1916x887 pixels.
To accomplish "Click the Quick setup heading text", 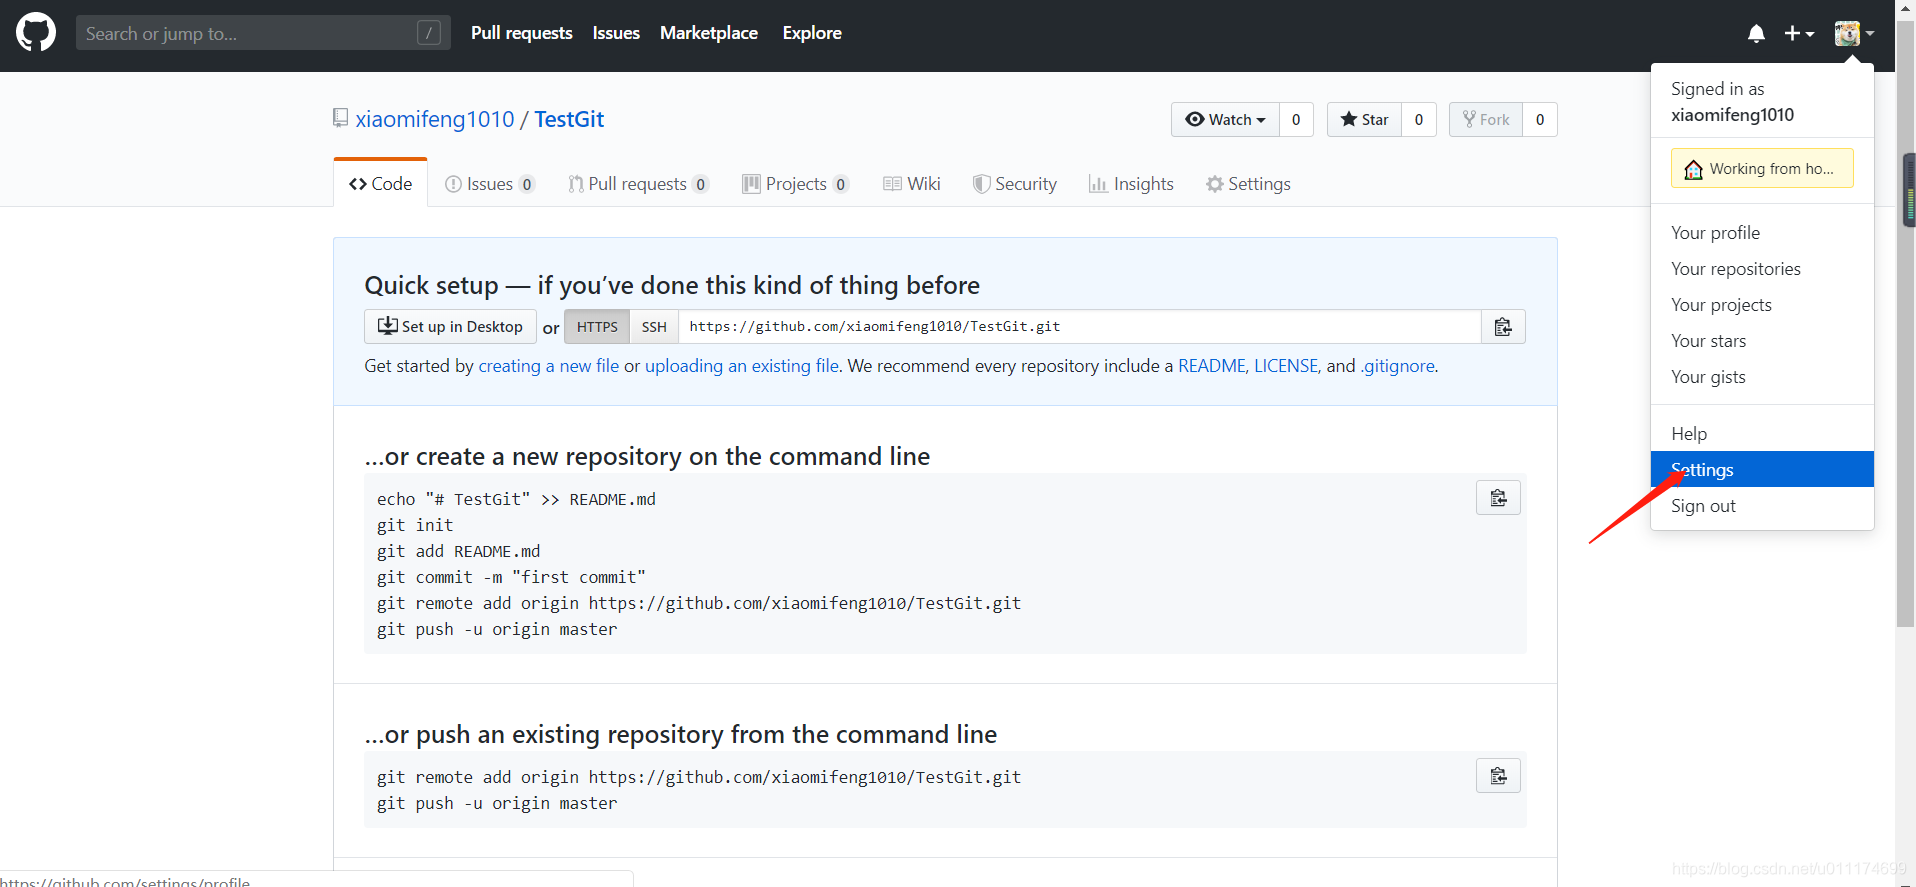I will pos(672,285).
